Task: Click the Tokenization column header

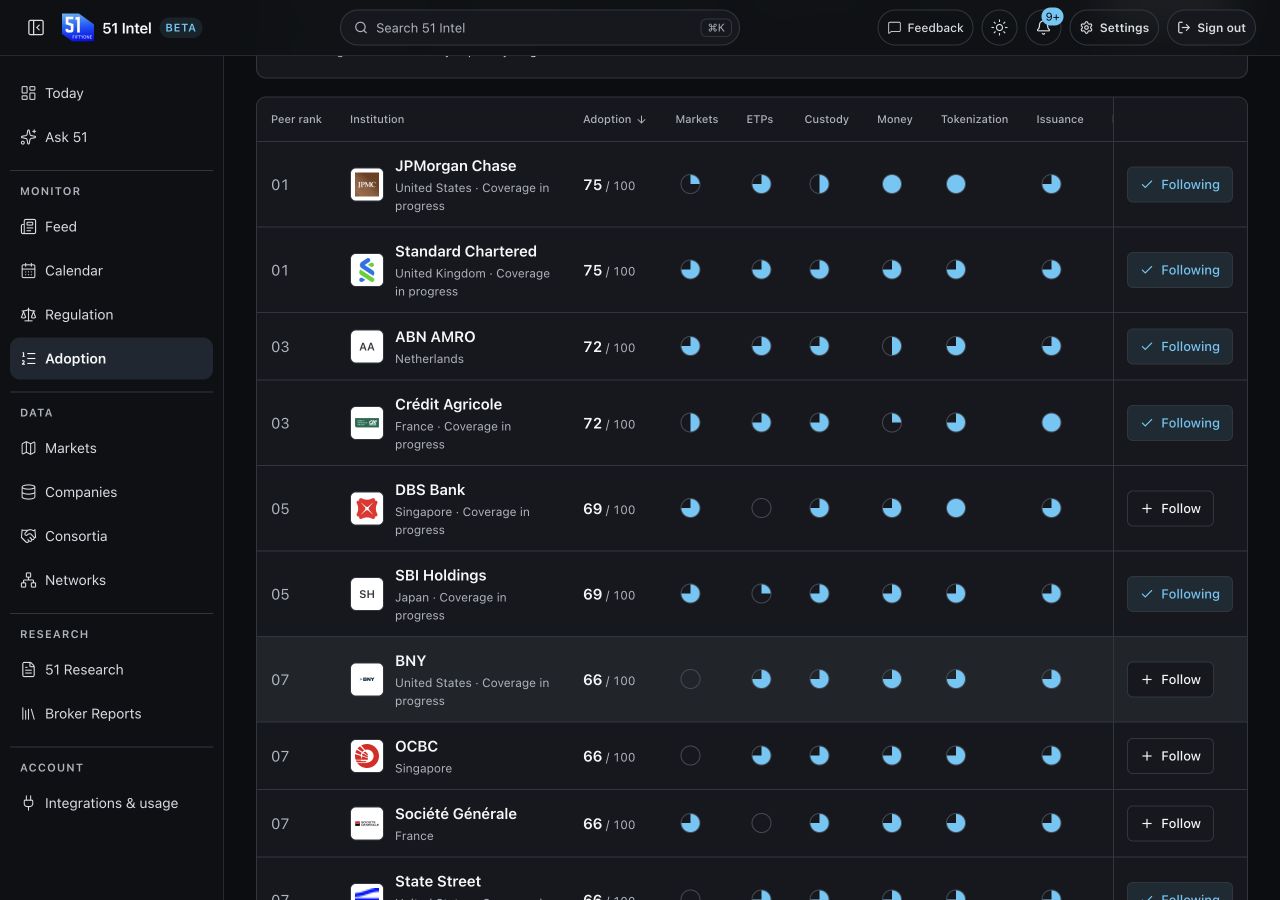Action: coord(974,119)
